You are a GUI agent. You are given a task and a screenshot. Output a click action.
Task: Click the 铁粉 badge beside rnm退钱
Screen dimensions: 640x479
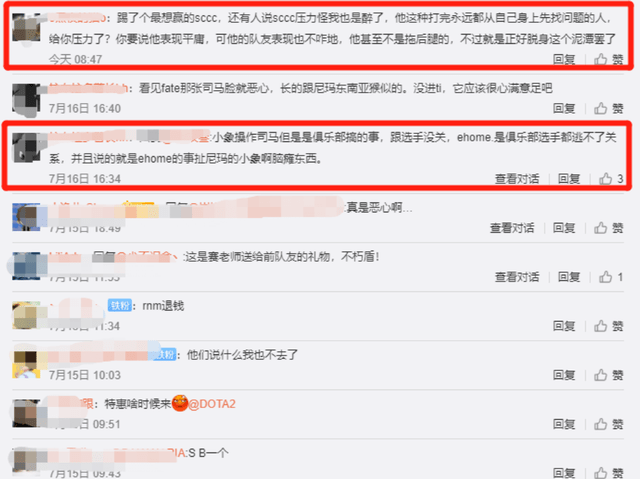tap(120, 306)
